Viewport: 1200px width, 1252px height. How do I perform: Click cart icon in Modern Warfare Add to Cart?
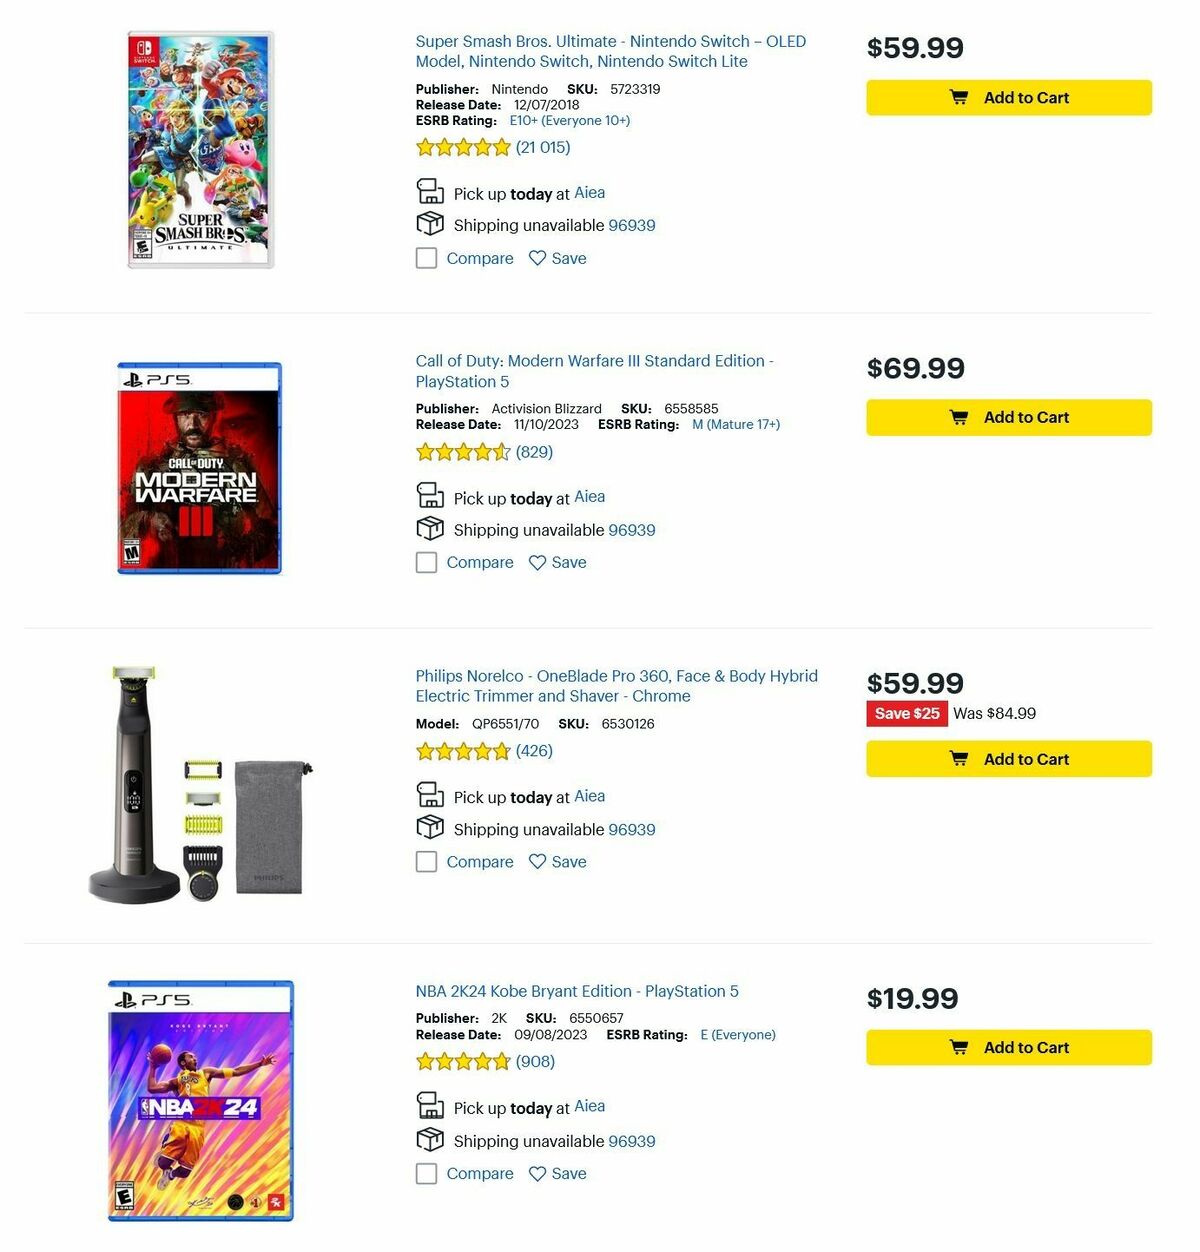click(960, 417)
